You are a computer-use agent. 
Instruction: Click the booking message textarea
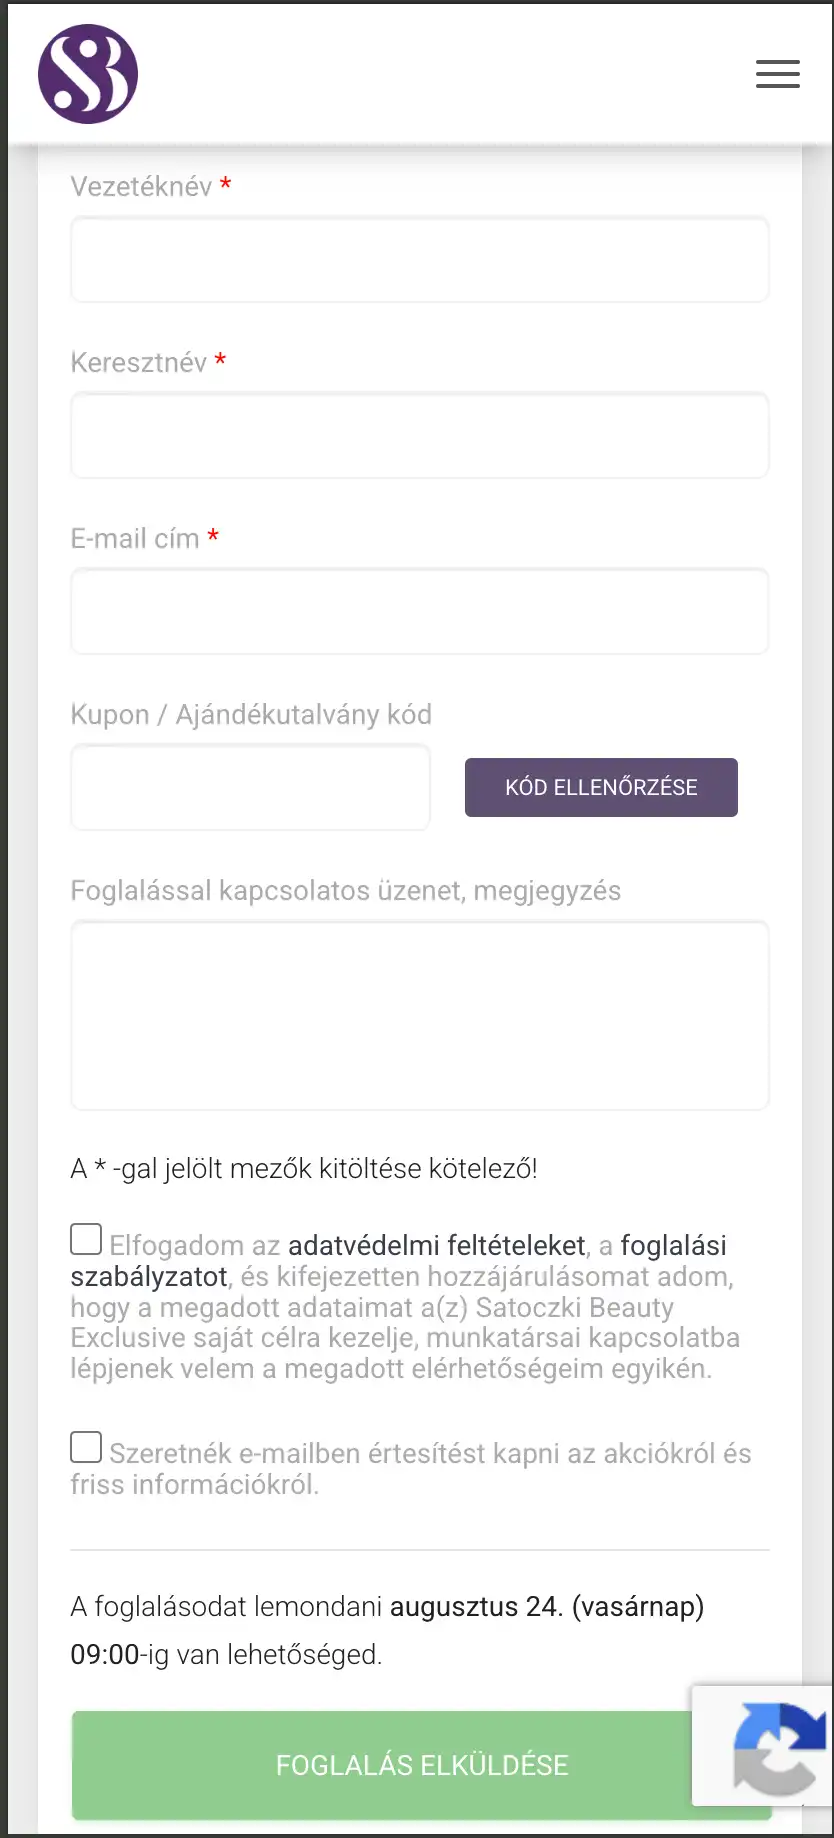click(419, 1015)
